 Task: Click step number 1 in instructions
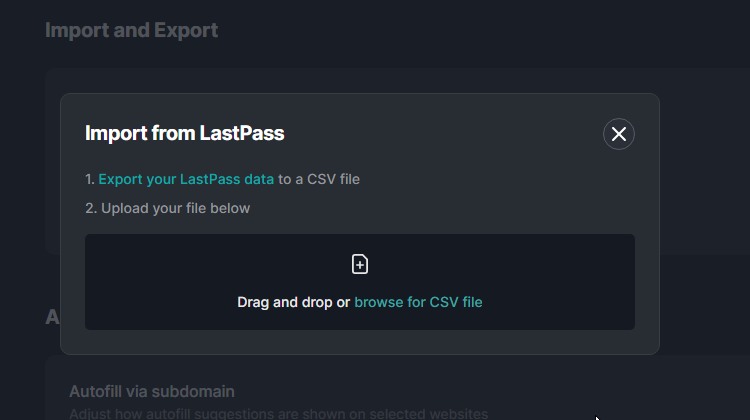[90, 179]
